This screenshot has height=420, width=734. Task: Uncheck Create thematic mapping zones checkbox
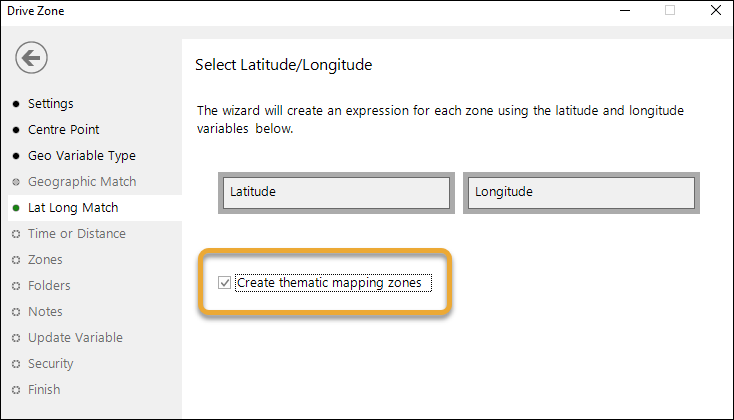(224, 282)
